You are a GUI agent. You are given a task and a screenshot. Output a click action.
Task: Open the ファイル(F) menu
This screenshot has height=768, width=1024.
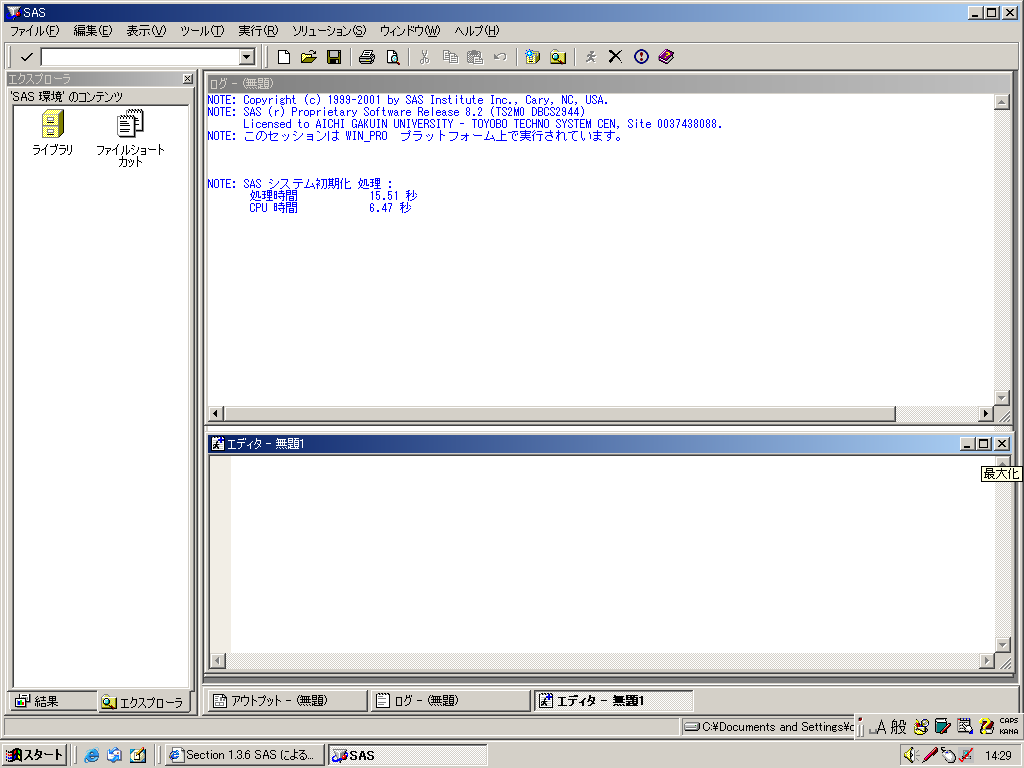tap(34, 31)
